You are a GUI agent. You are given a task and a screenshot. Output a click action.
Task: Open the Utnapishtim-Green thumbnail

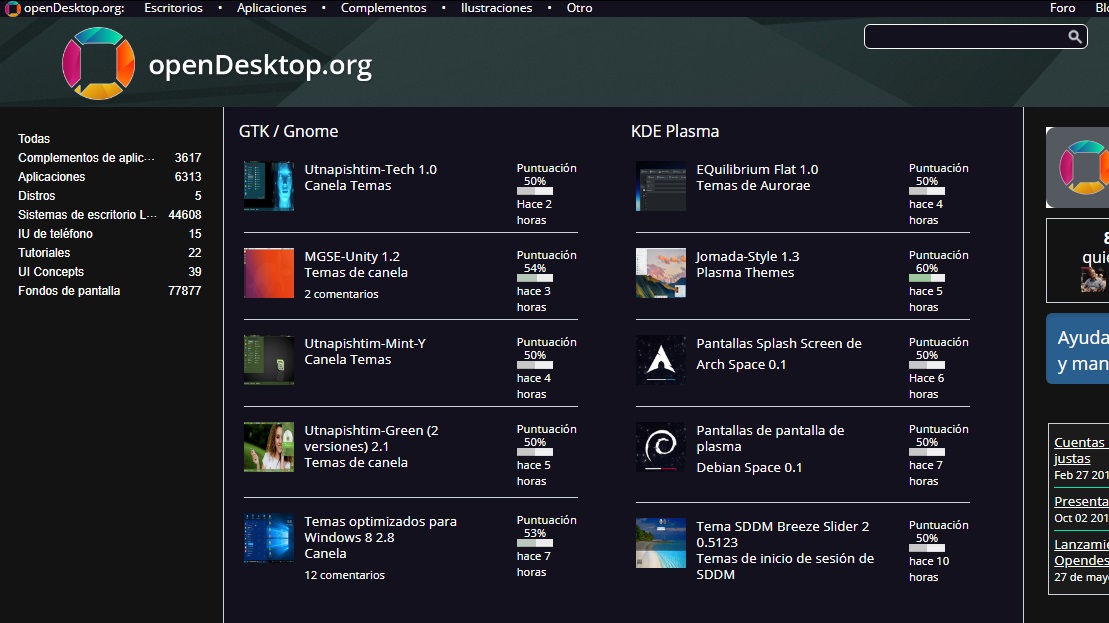click(269, 447)
